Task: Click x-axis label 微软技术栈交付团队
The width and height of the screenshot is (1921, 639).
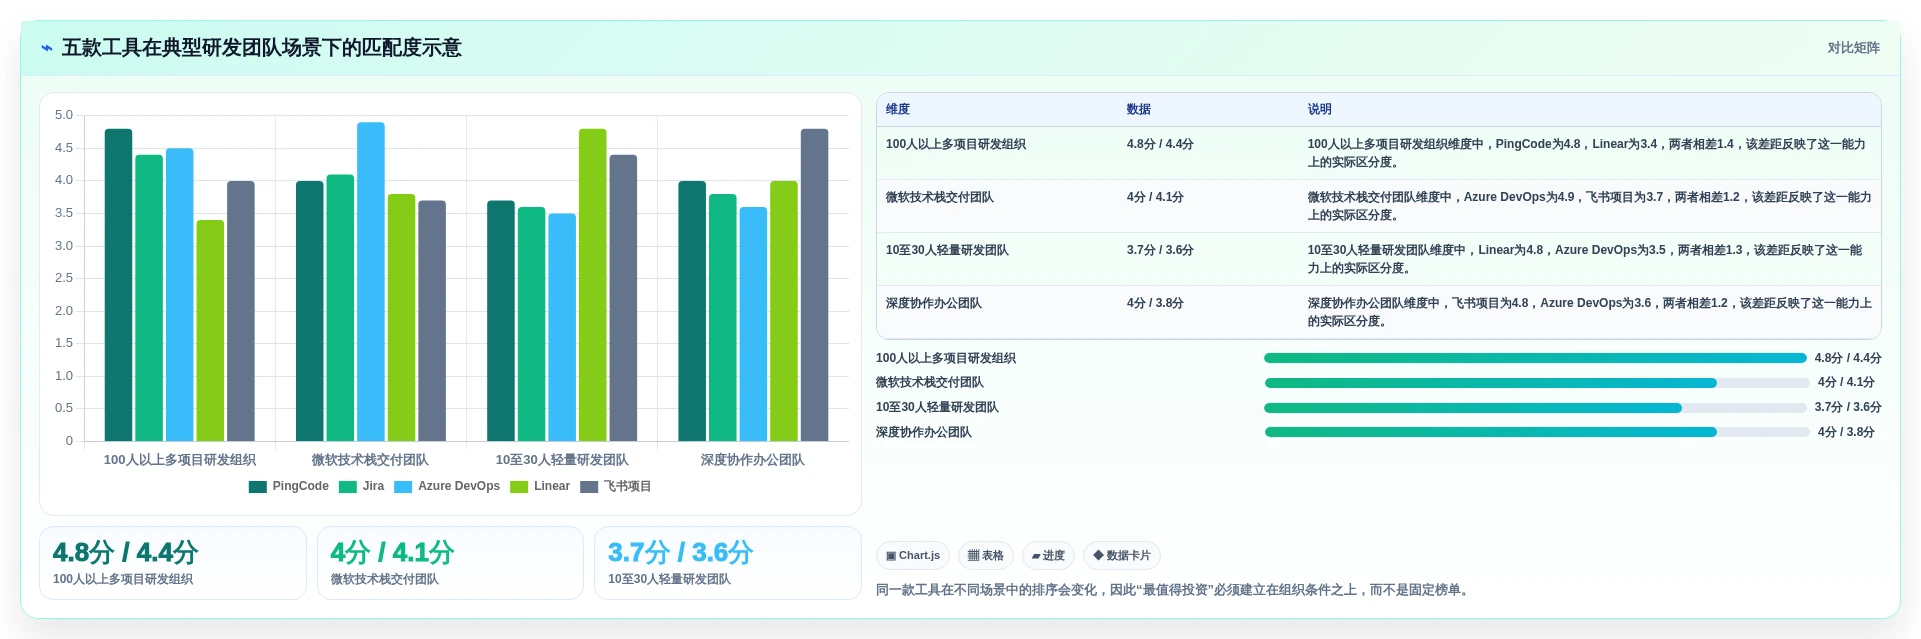Action: (x=370, y=460)
